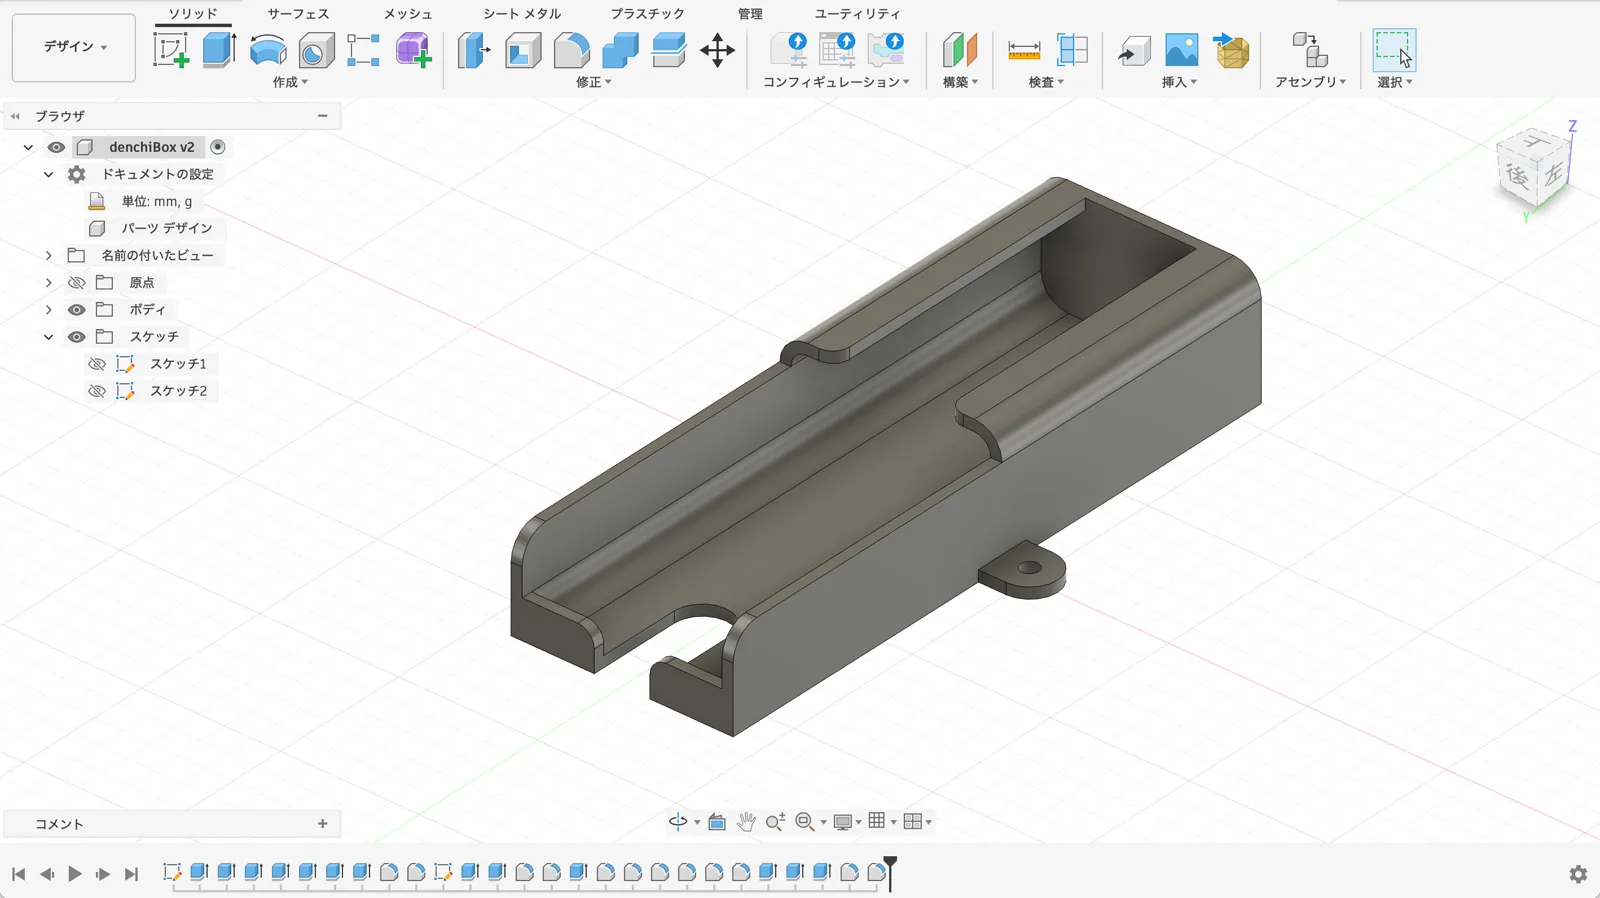Select the Measure tool
Image resolution: width=1600 pixels, height=898 pixels.
click(x=1024, y=50)
